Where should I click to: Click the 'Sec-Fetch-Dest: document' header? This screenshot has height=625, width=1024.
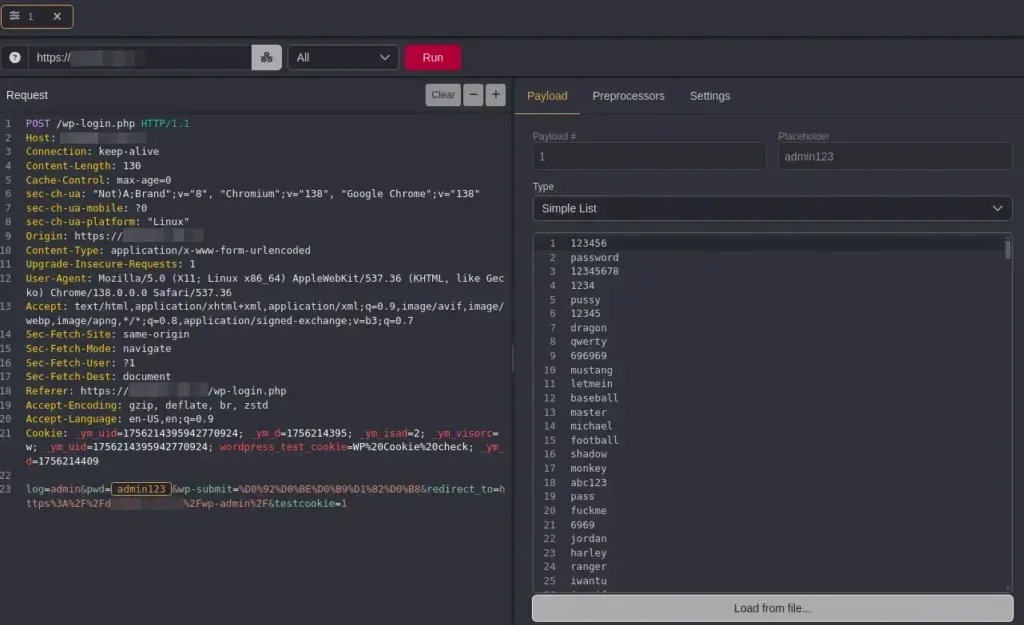(x=98, y=377)
